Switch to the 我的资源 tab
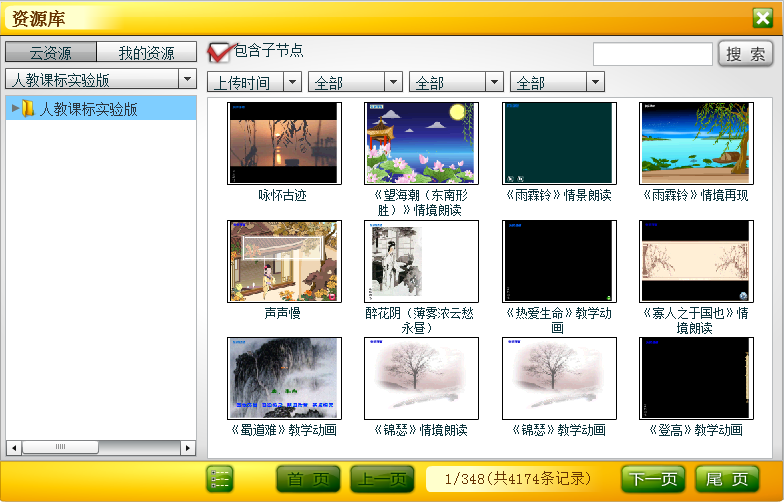Image resolution: width=784 pixels, height=503 pixels. (x=146, y=52)
